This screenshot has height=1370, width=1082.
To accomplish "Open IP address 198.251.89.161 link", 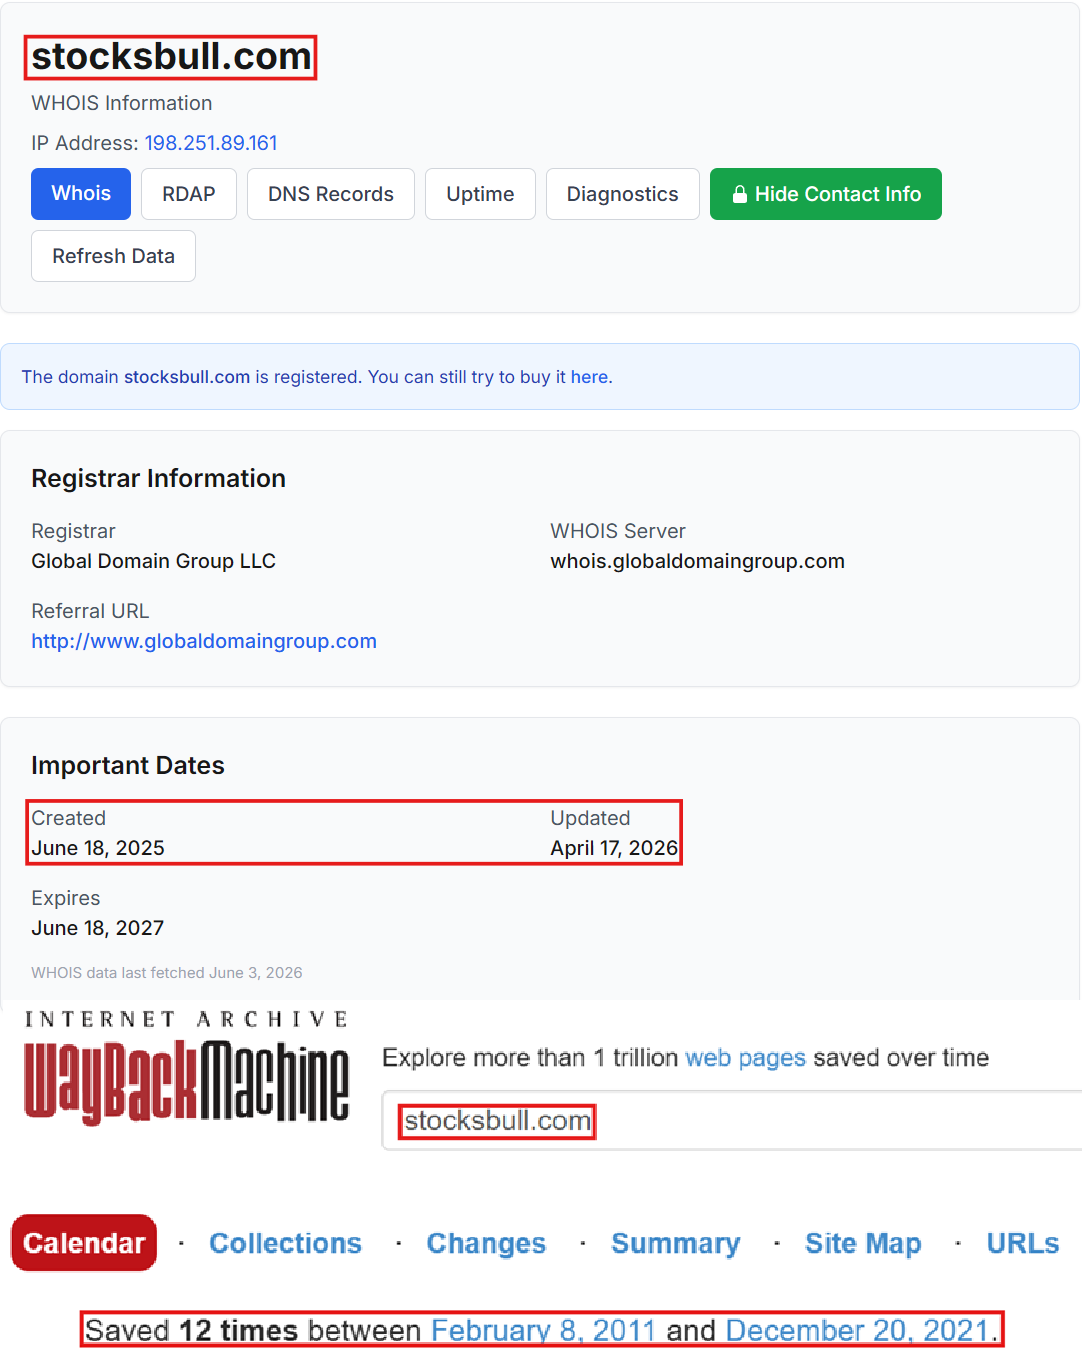I will pyautogui.click(x=211, y=143).
